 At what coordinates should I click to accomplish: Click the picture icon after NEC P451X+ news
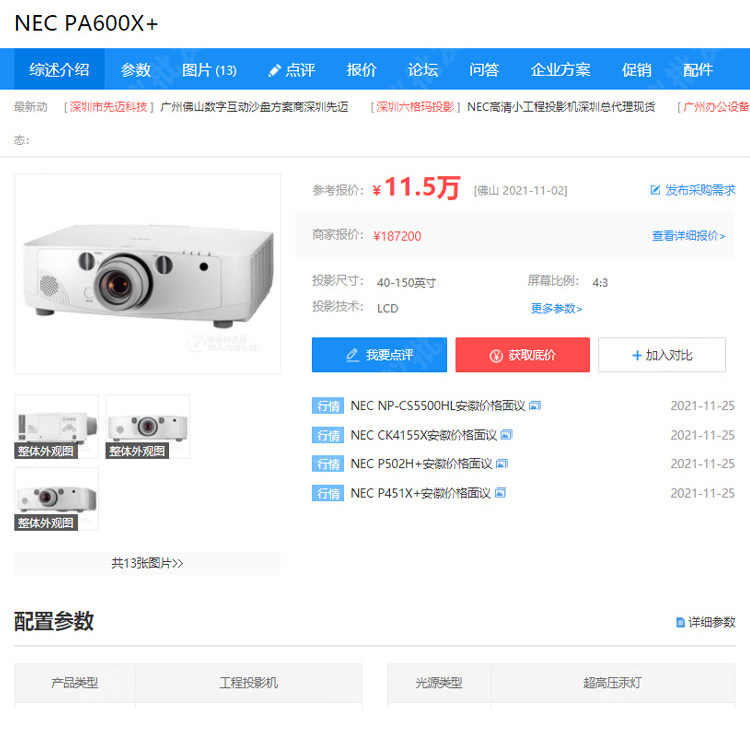(x=500, y=493)
